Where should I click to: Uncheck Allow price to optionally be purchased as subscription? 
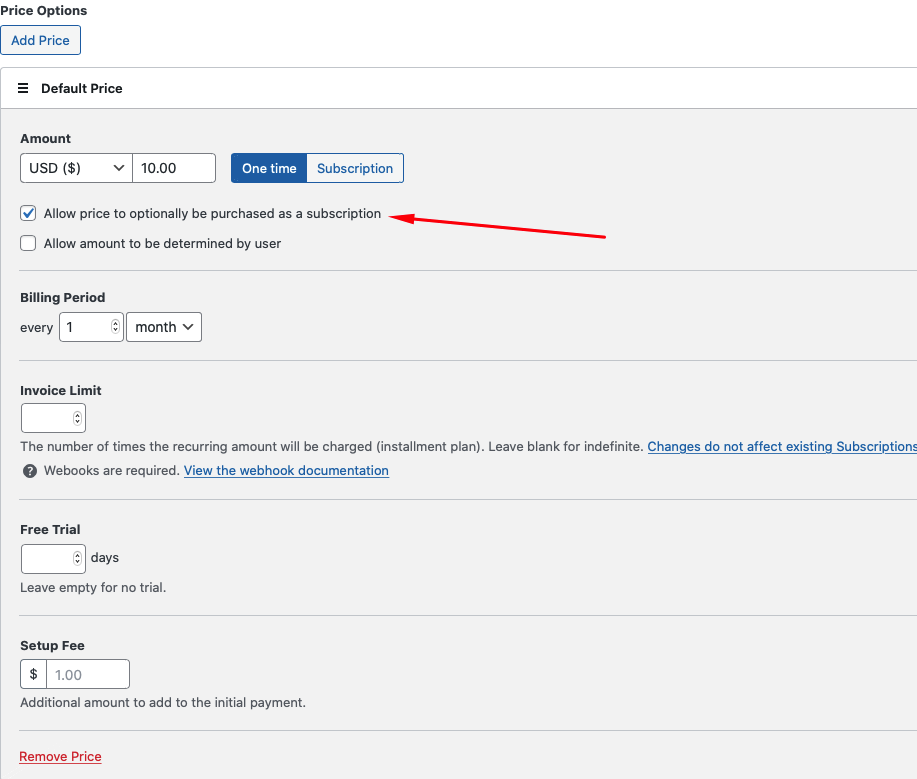coord(28,213)
